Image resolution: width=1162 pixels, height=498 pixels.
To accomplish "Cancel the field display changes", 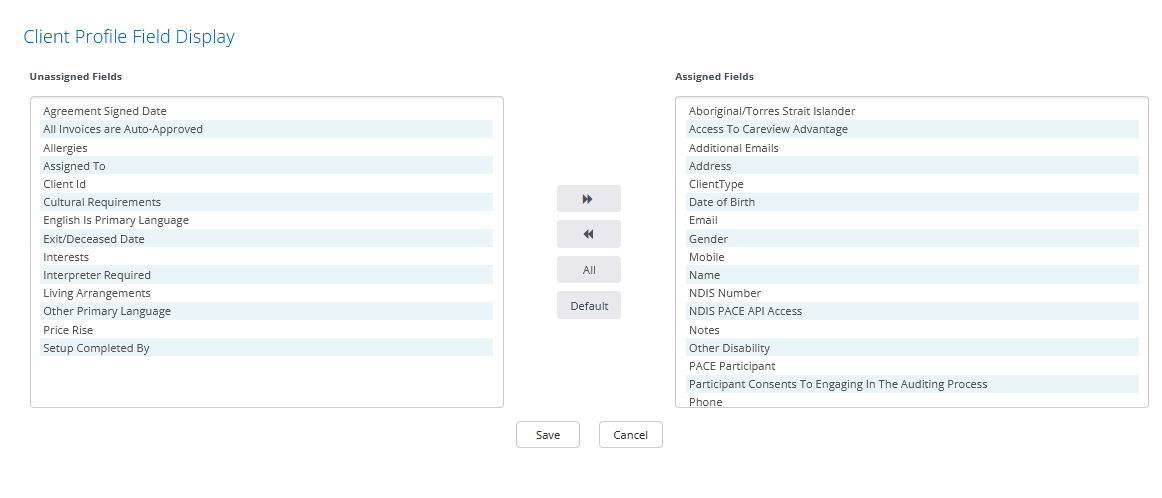I will 631,435.
